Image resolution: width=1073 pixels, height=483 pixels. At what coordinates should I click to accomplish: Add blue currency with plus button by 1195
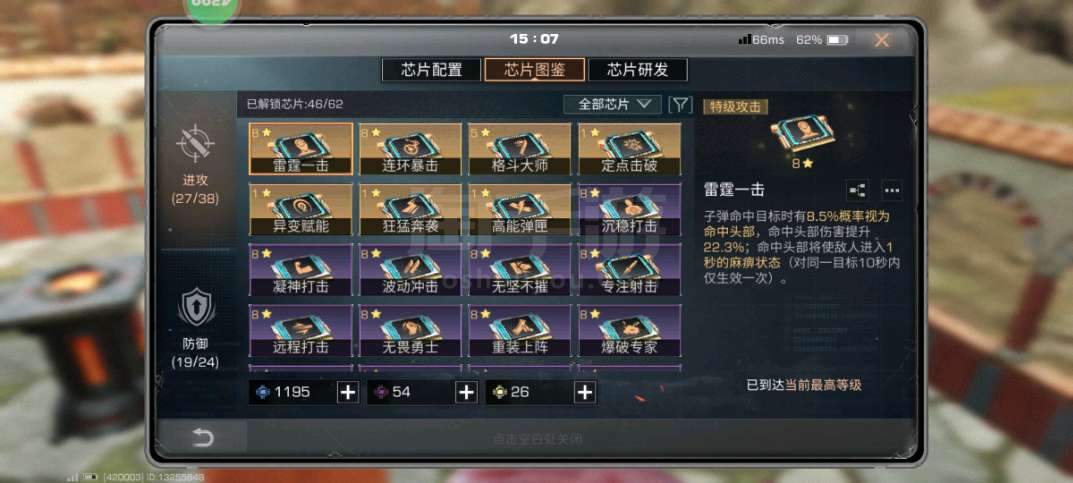tap(348, 392)
